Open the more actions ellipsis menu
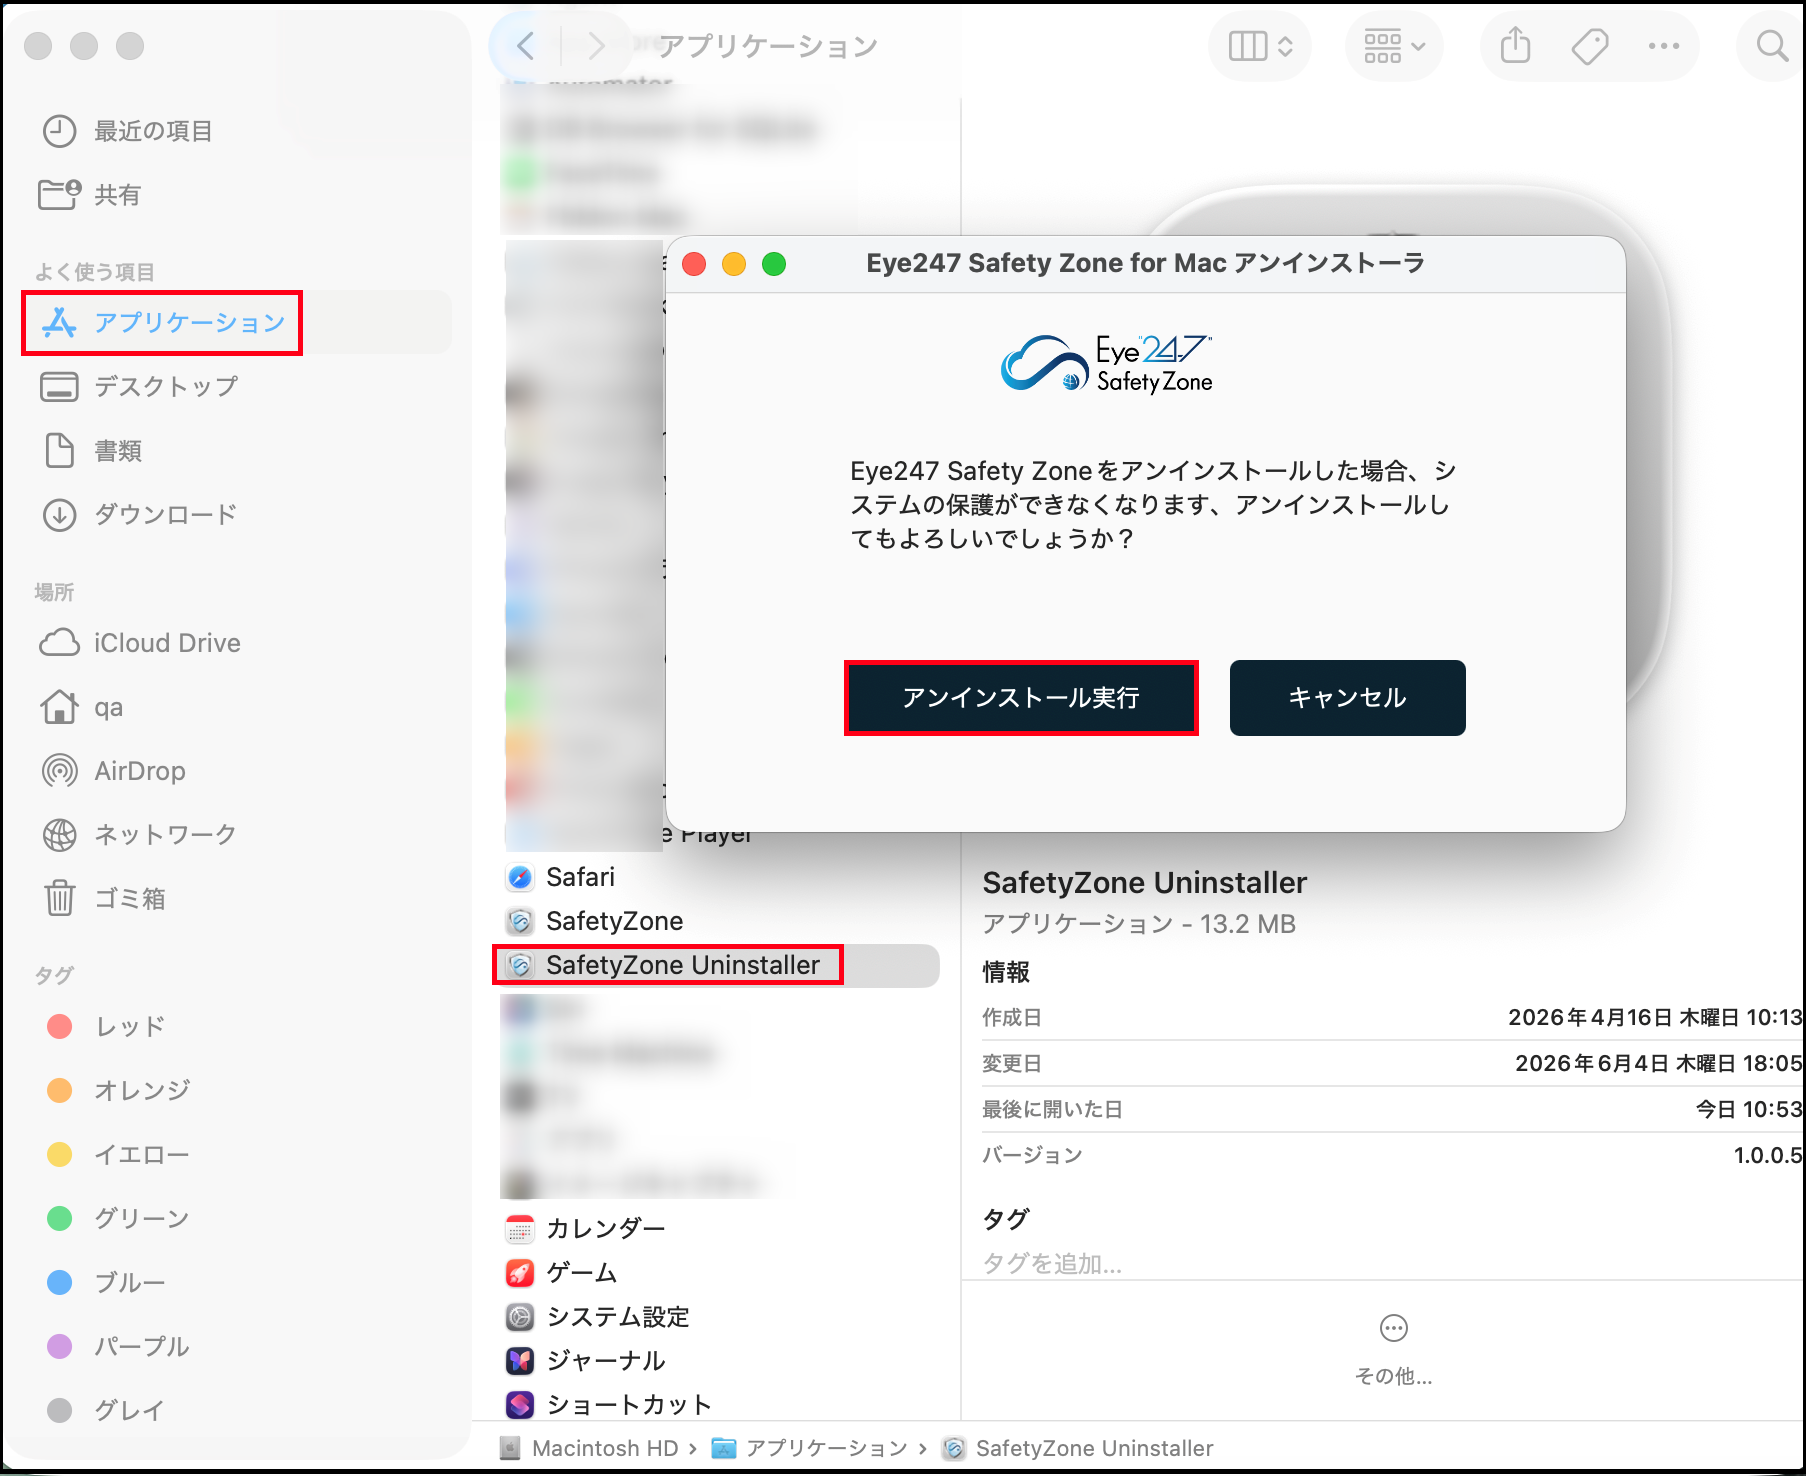Viewport: 1806px width, 1476px height. click(x=1664, y=46)
